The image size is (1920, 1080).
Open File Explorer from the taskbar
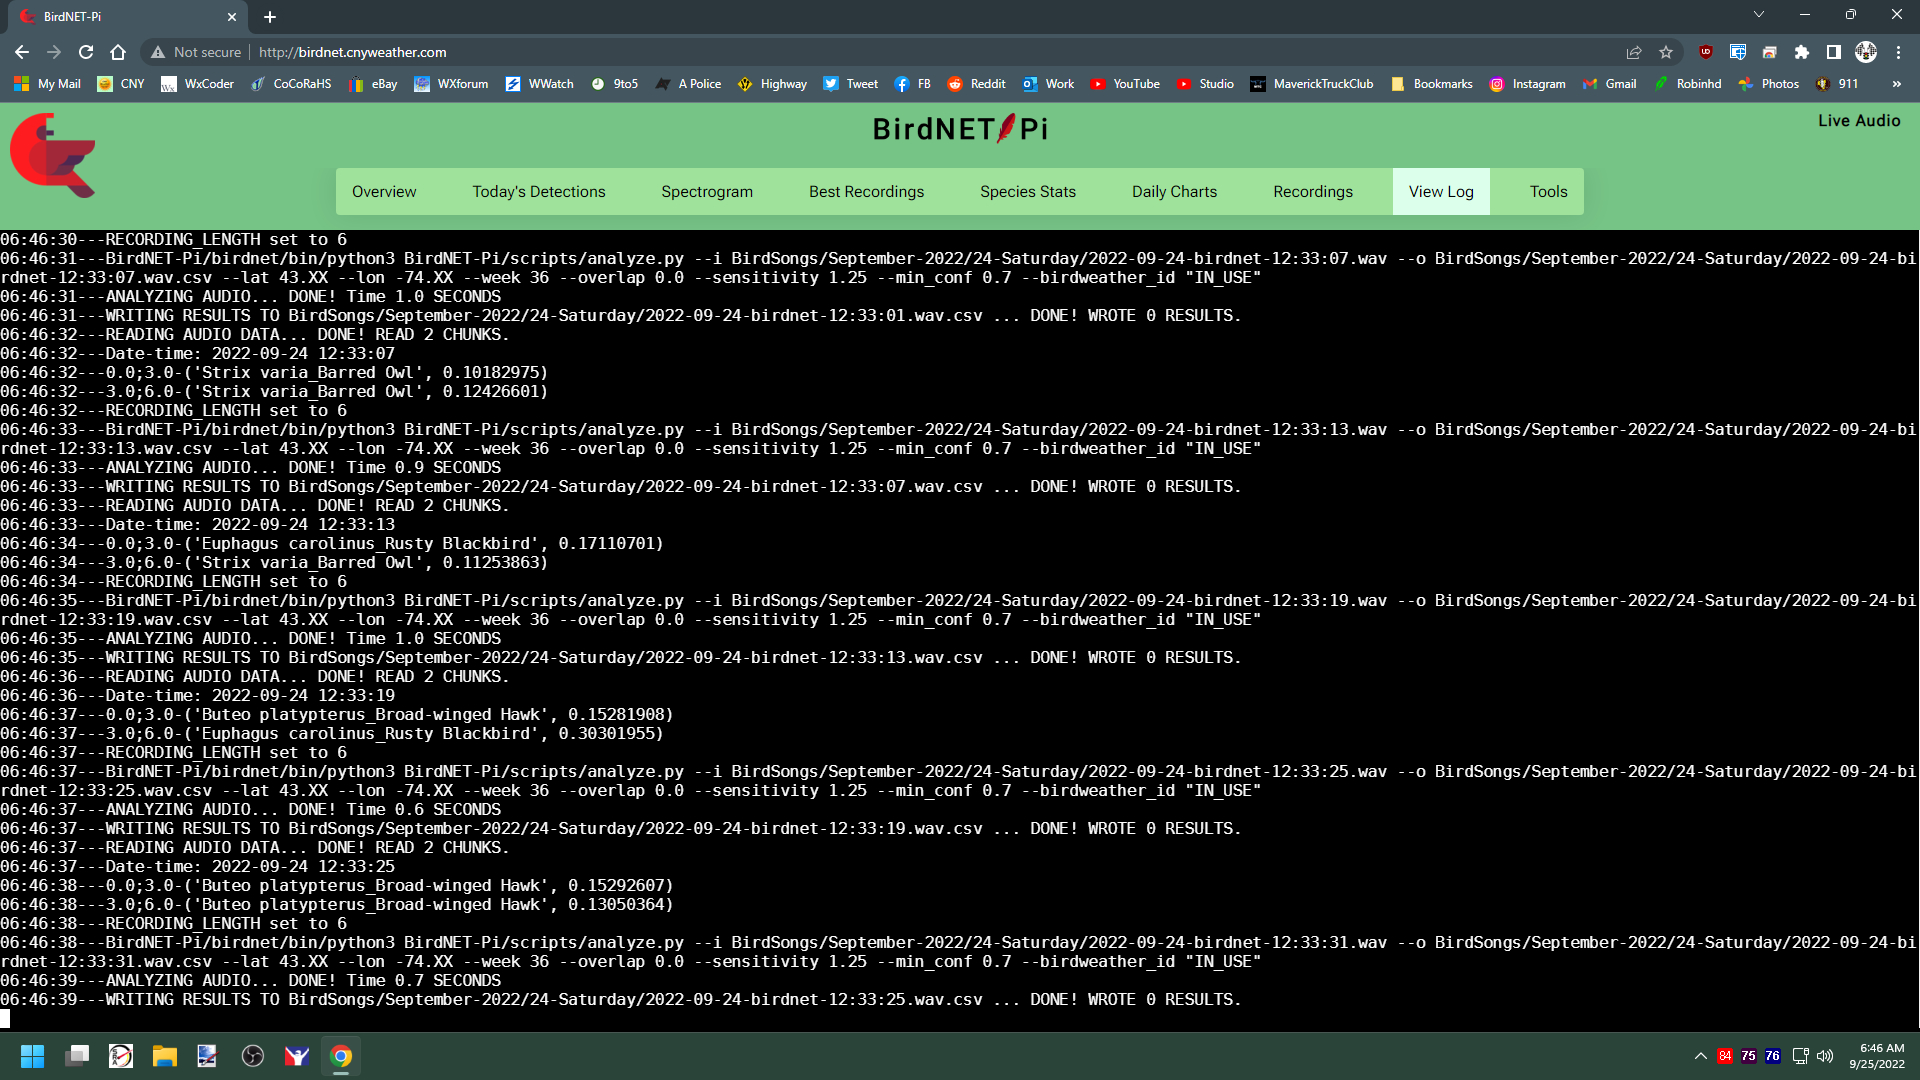click(x=165, y=1056)
